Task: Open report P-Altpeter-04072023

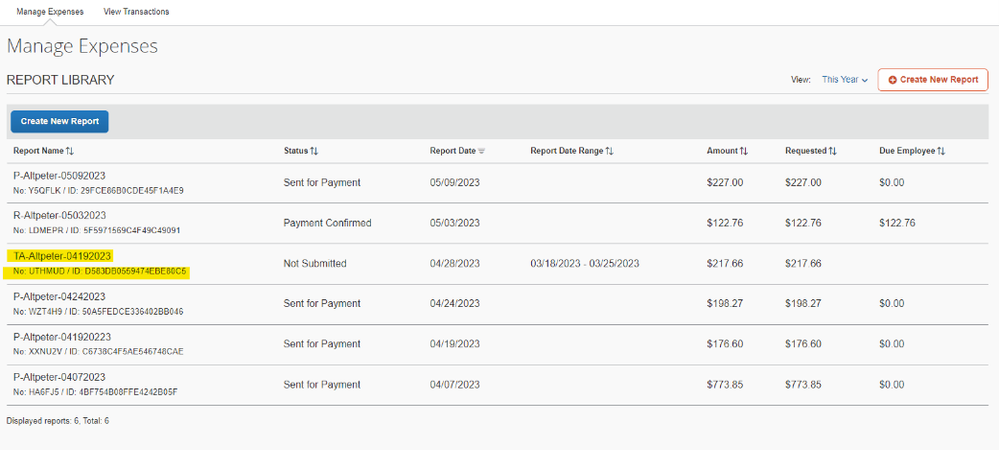Action: coord(59,377)
